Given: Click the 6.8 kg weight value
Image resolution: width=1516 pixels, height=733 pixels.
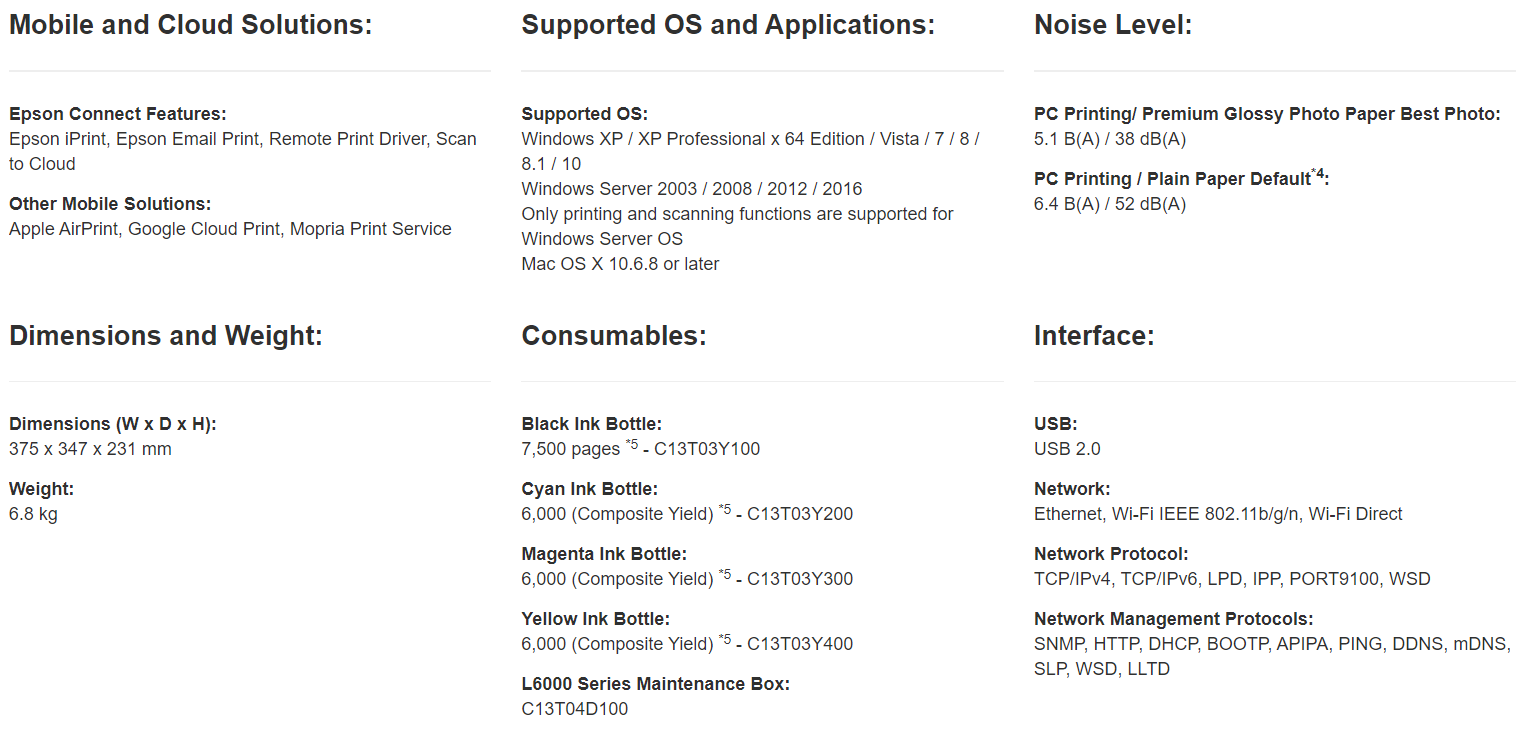Looking at the screenshot, I should (33, 514).
